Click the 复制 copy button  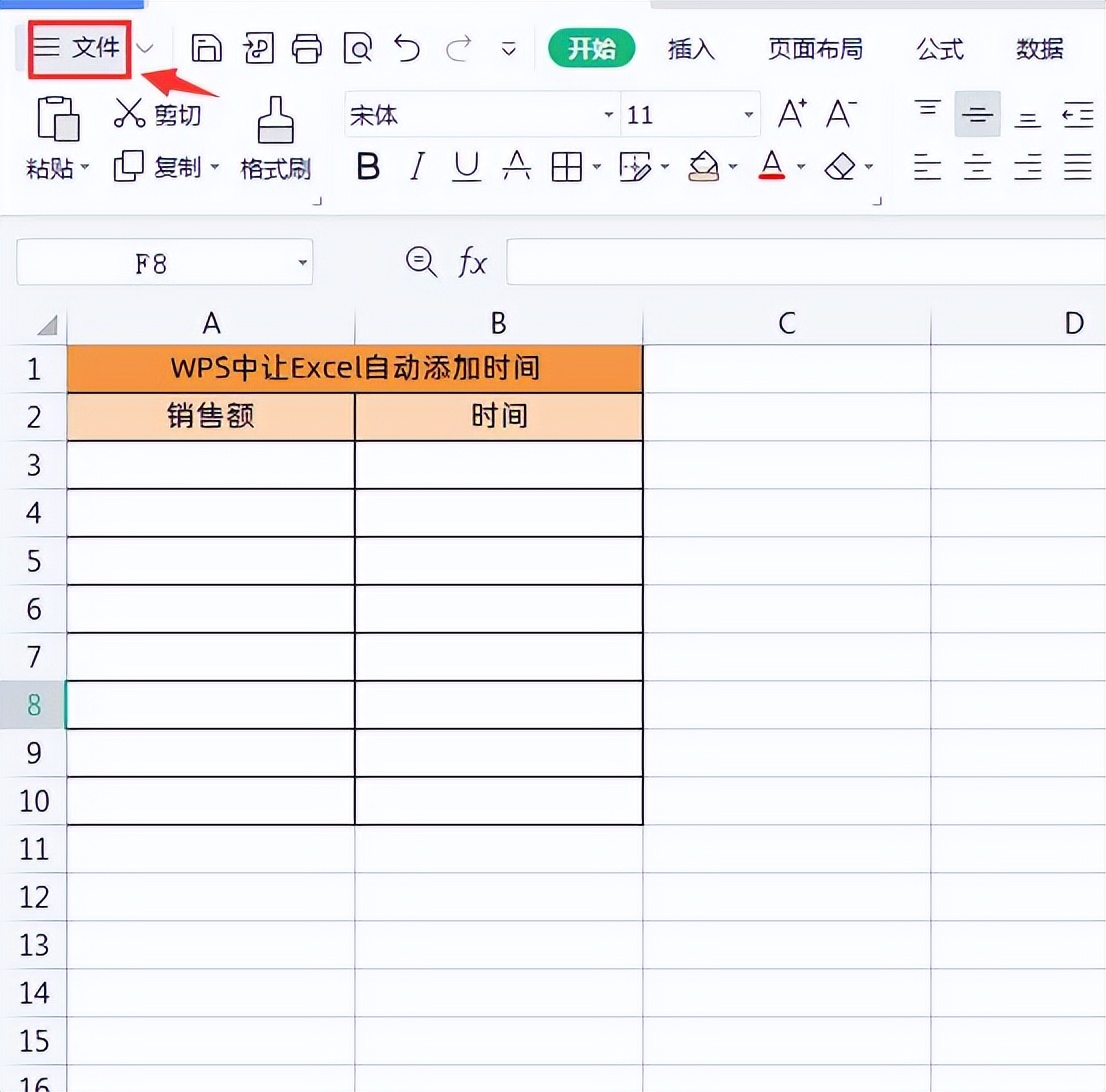tap(158, 166)
